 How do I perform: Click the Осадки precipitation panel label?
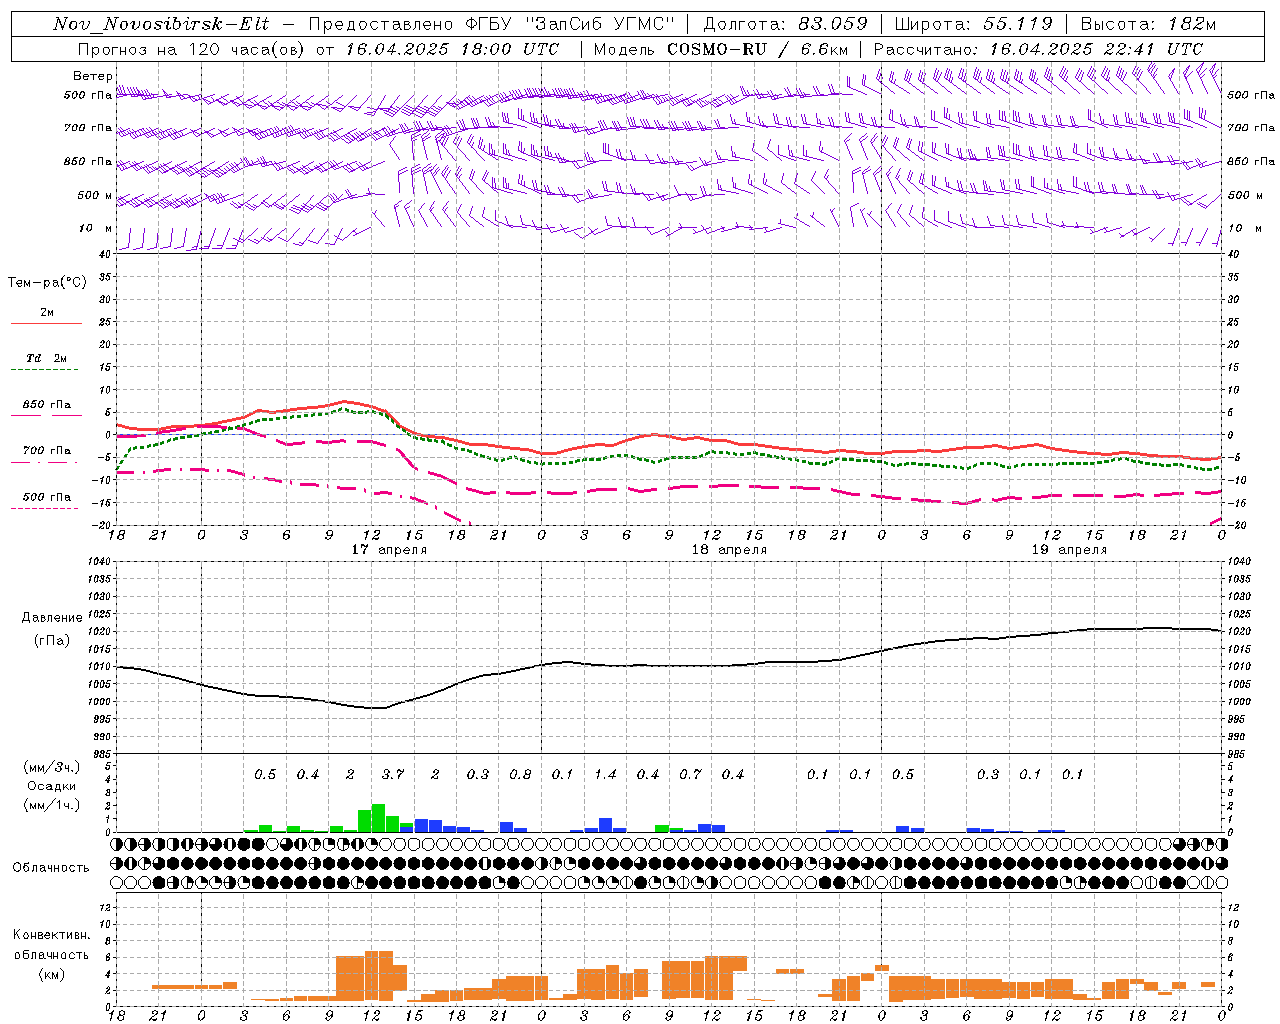tap(51, 787)
